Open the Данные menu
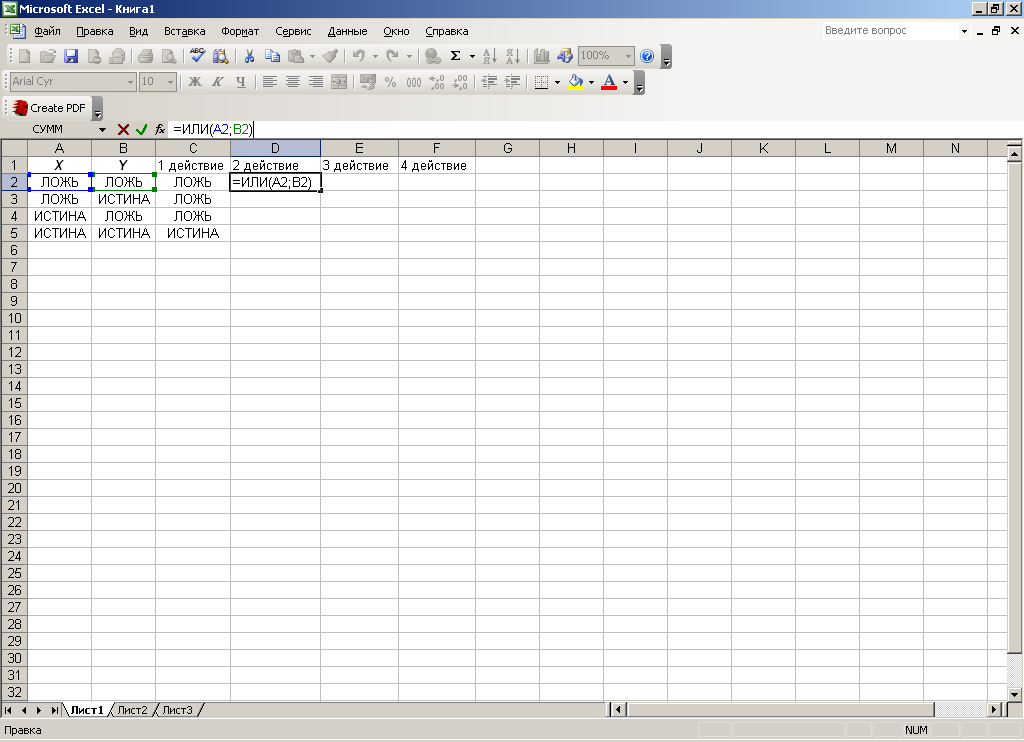 click(347, 31)
